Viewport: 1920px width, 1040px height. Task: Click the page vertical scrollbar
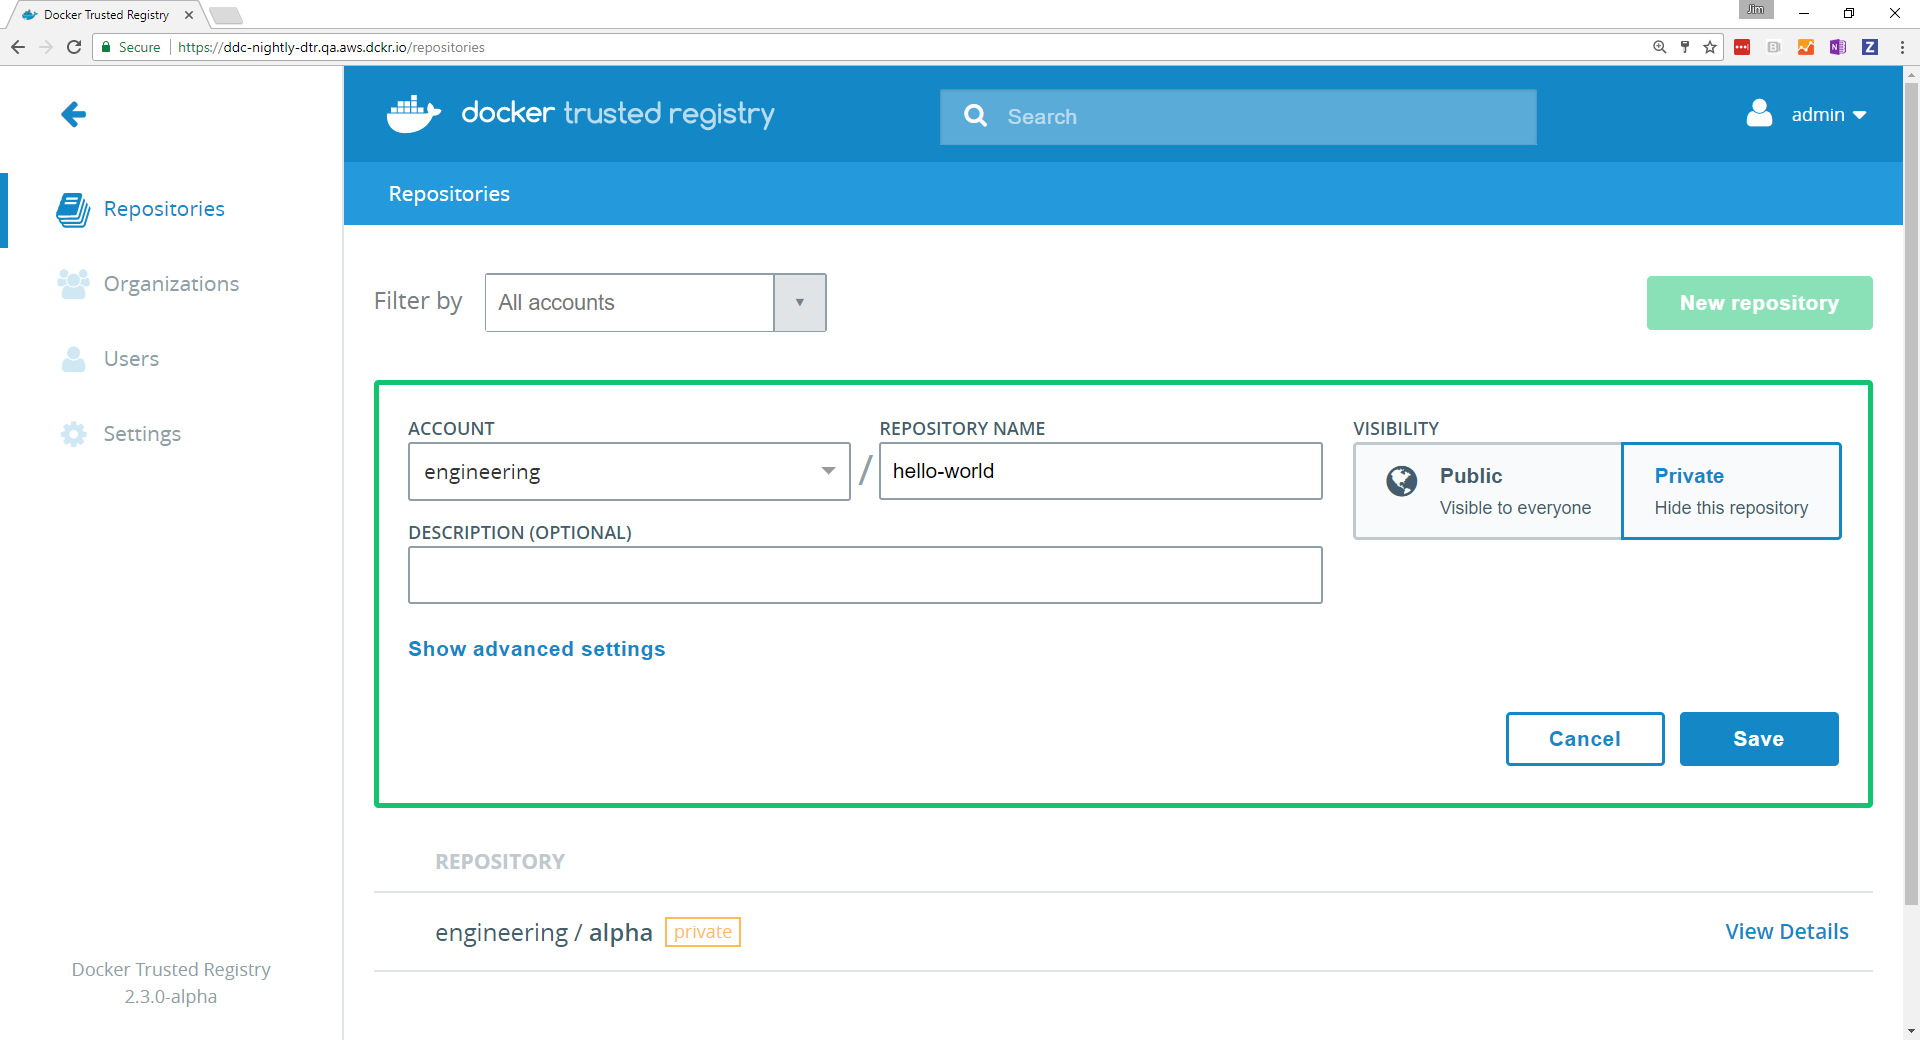[1911, 500]
